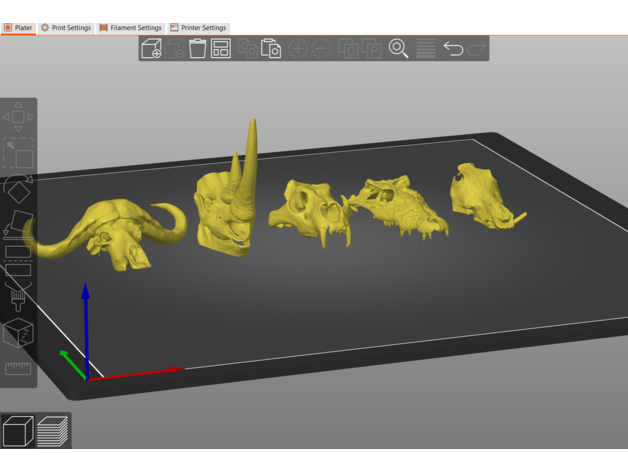Click the Search magnifier icon
This screenshot has width=628, height=472.
398,49
